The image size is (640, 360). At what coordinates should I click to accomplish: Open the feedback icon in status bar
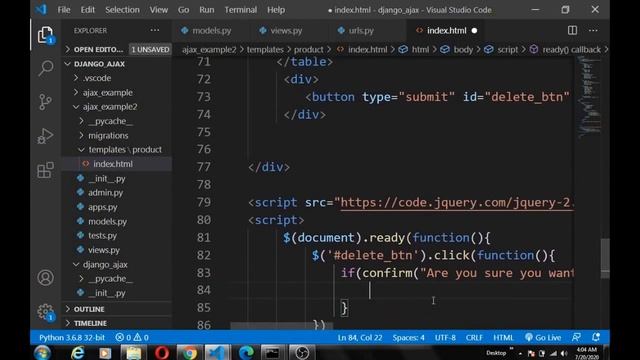(x=576, y=337)
